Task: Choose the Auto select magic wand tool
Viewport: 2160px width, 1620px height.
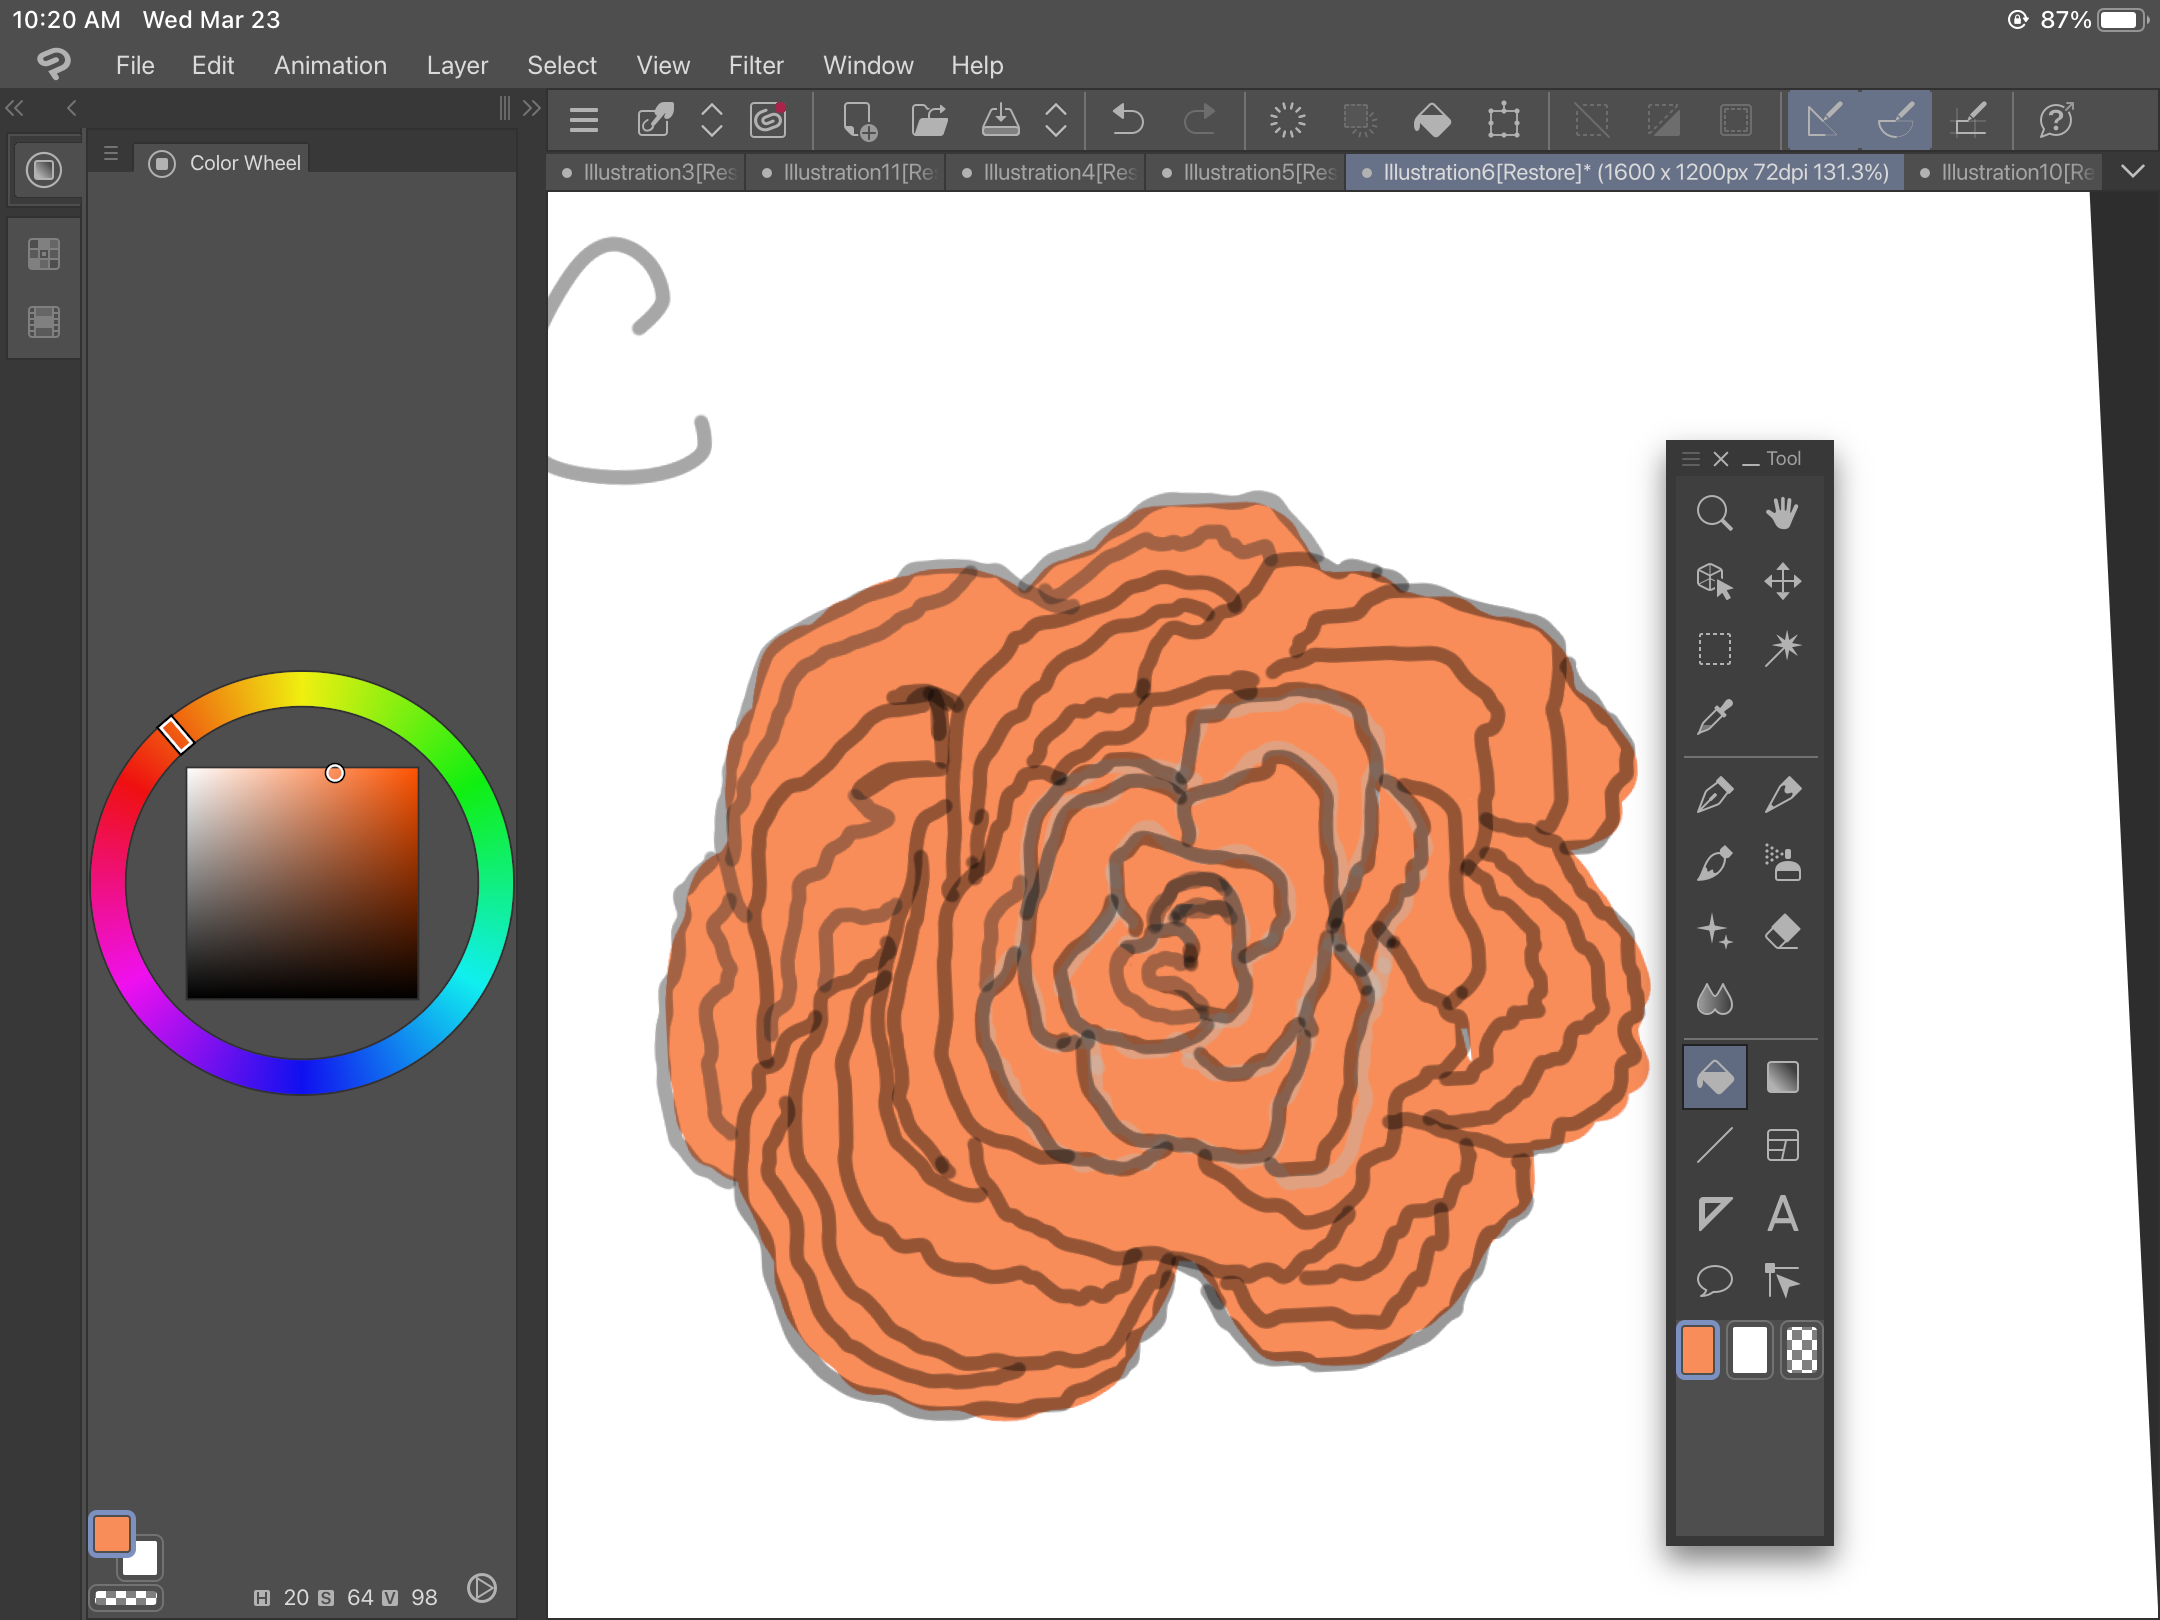Action: coord(1782,648)
